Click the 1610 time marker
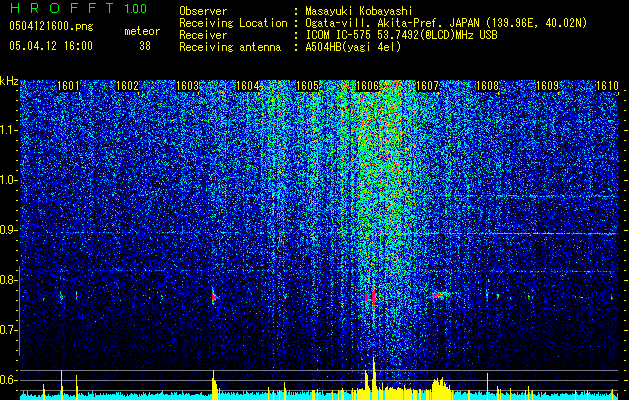 [x=607, y=86]
